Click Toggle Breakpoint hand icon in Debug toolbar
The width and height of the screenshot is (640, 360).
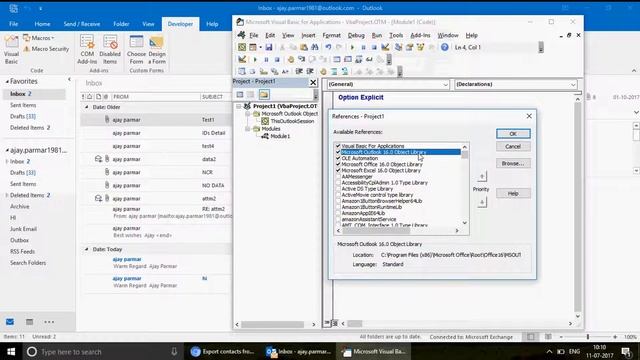[x=291, y=60]
